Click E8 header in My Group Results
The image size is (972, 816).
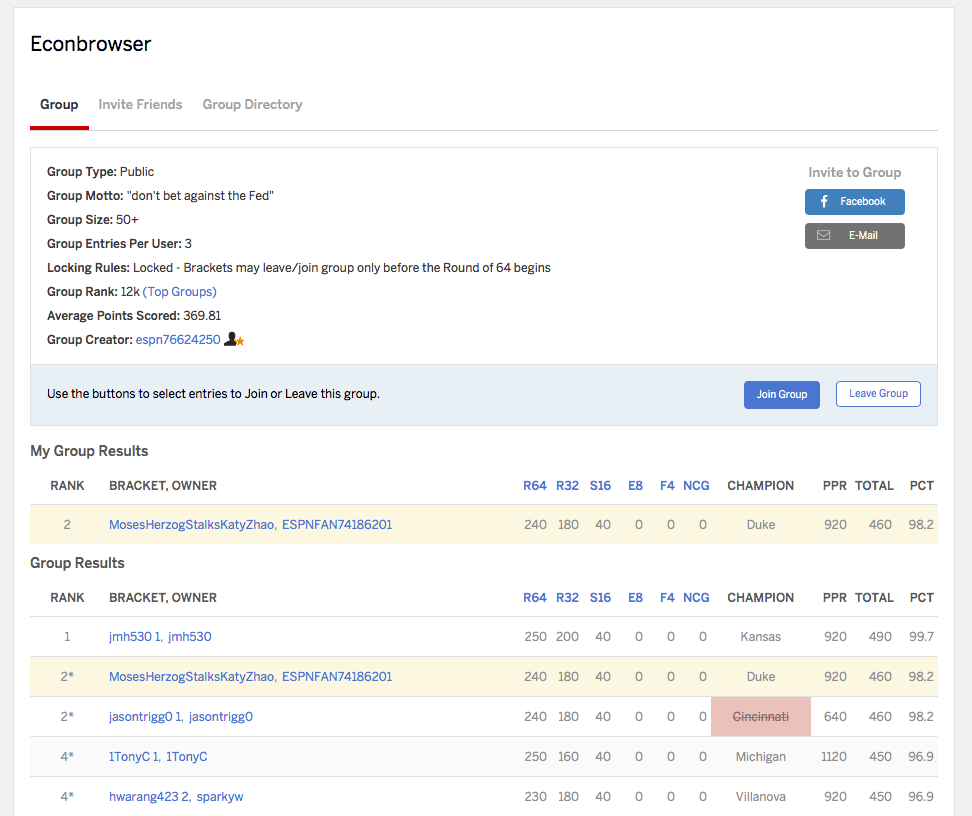[635, 486]
